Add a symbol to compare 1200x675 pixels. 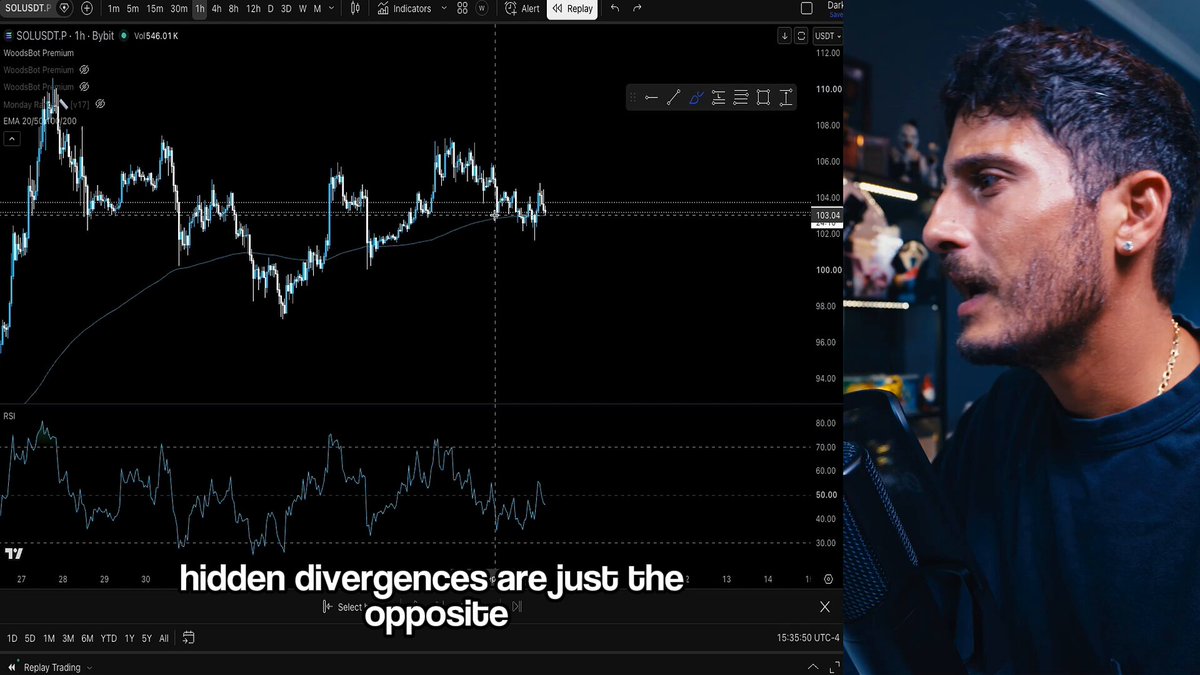tap(87, 8)
